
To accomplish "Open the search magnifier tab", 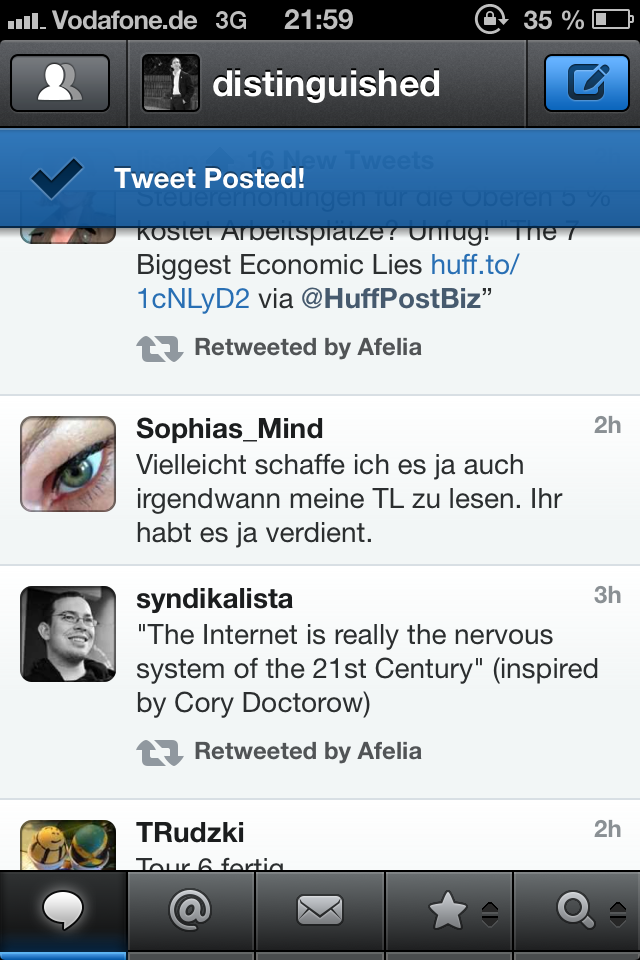I will pyautogui.click(x=574, y=910).
